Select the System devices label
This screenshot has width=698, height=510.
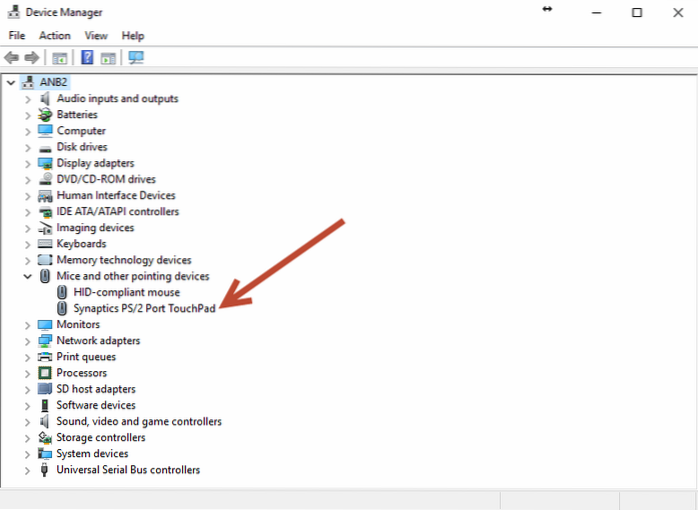pyautogui.click(x=92, y=453)
